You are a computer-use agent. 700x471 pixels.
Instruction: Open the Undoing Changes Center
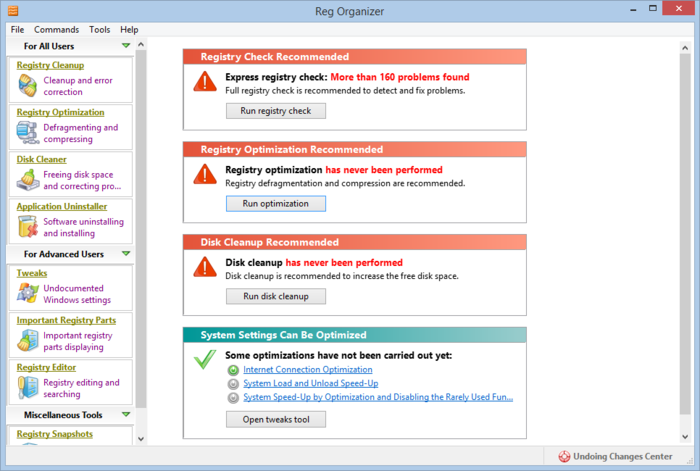(616, 456)
